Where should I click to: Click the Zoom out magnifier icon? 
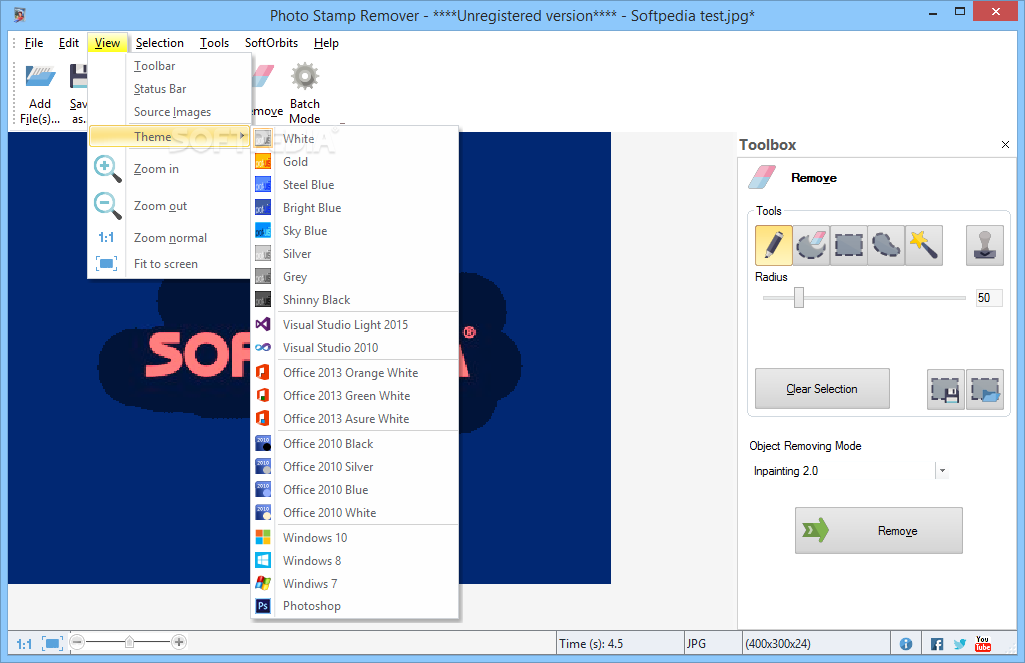107,205
